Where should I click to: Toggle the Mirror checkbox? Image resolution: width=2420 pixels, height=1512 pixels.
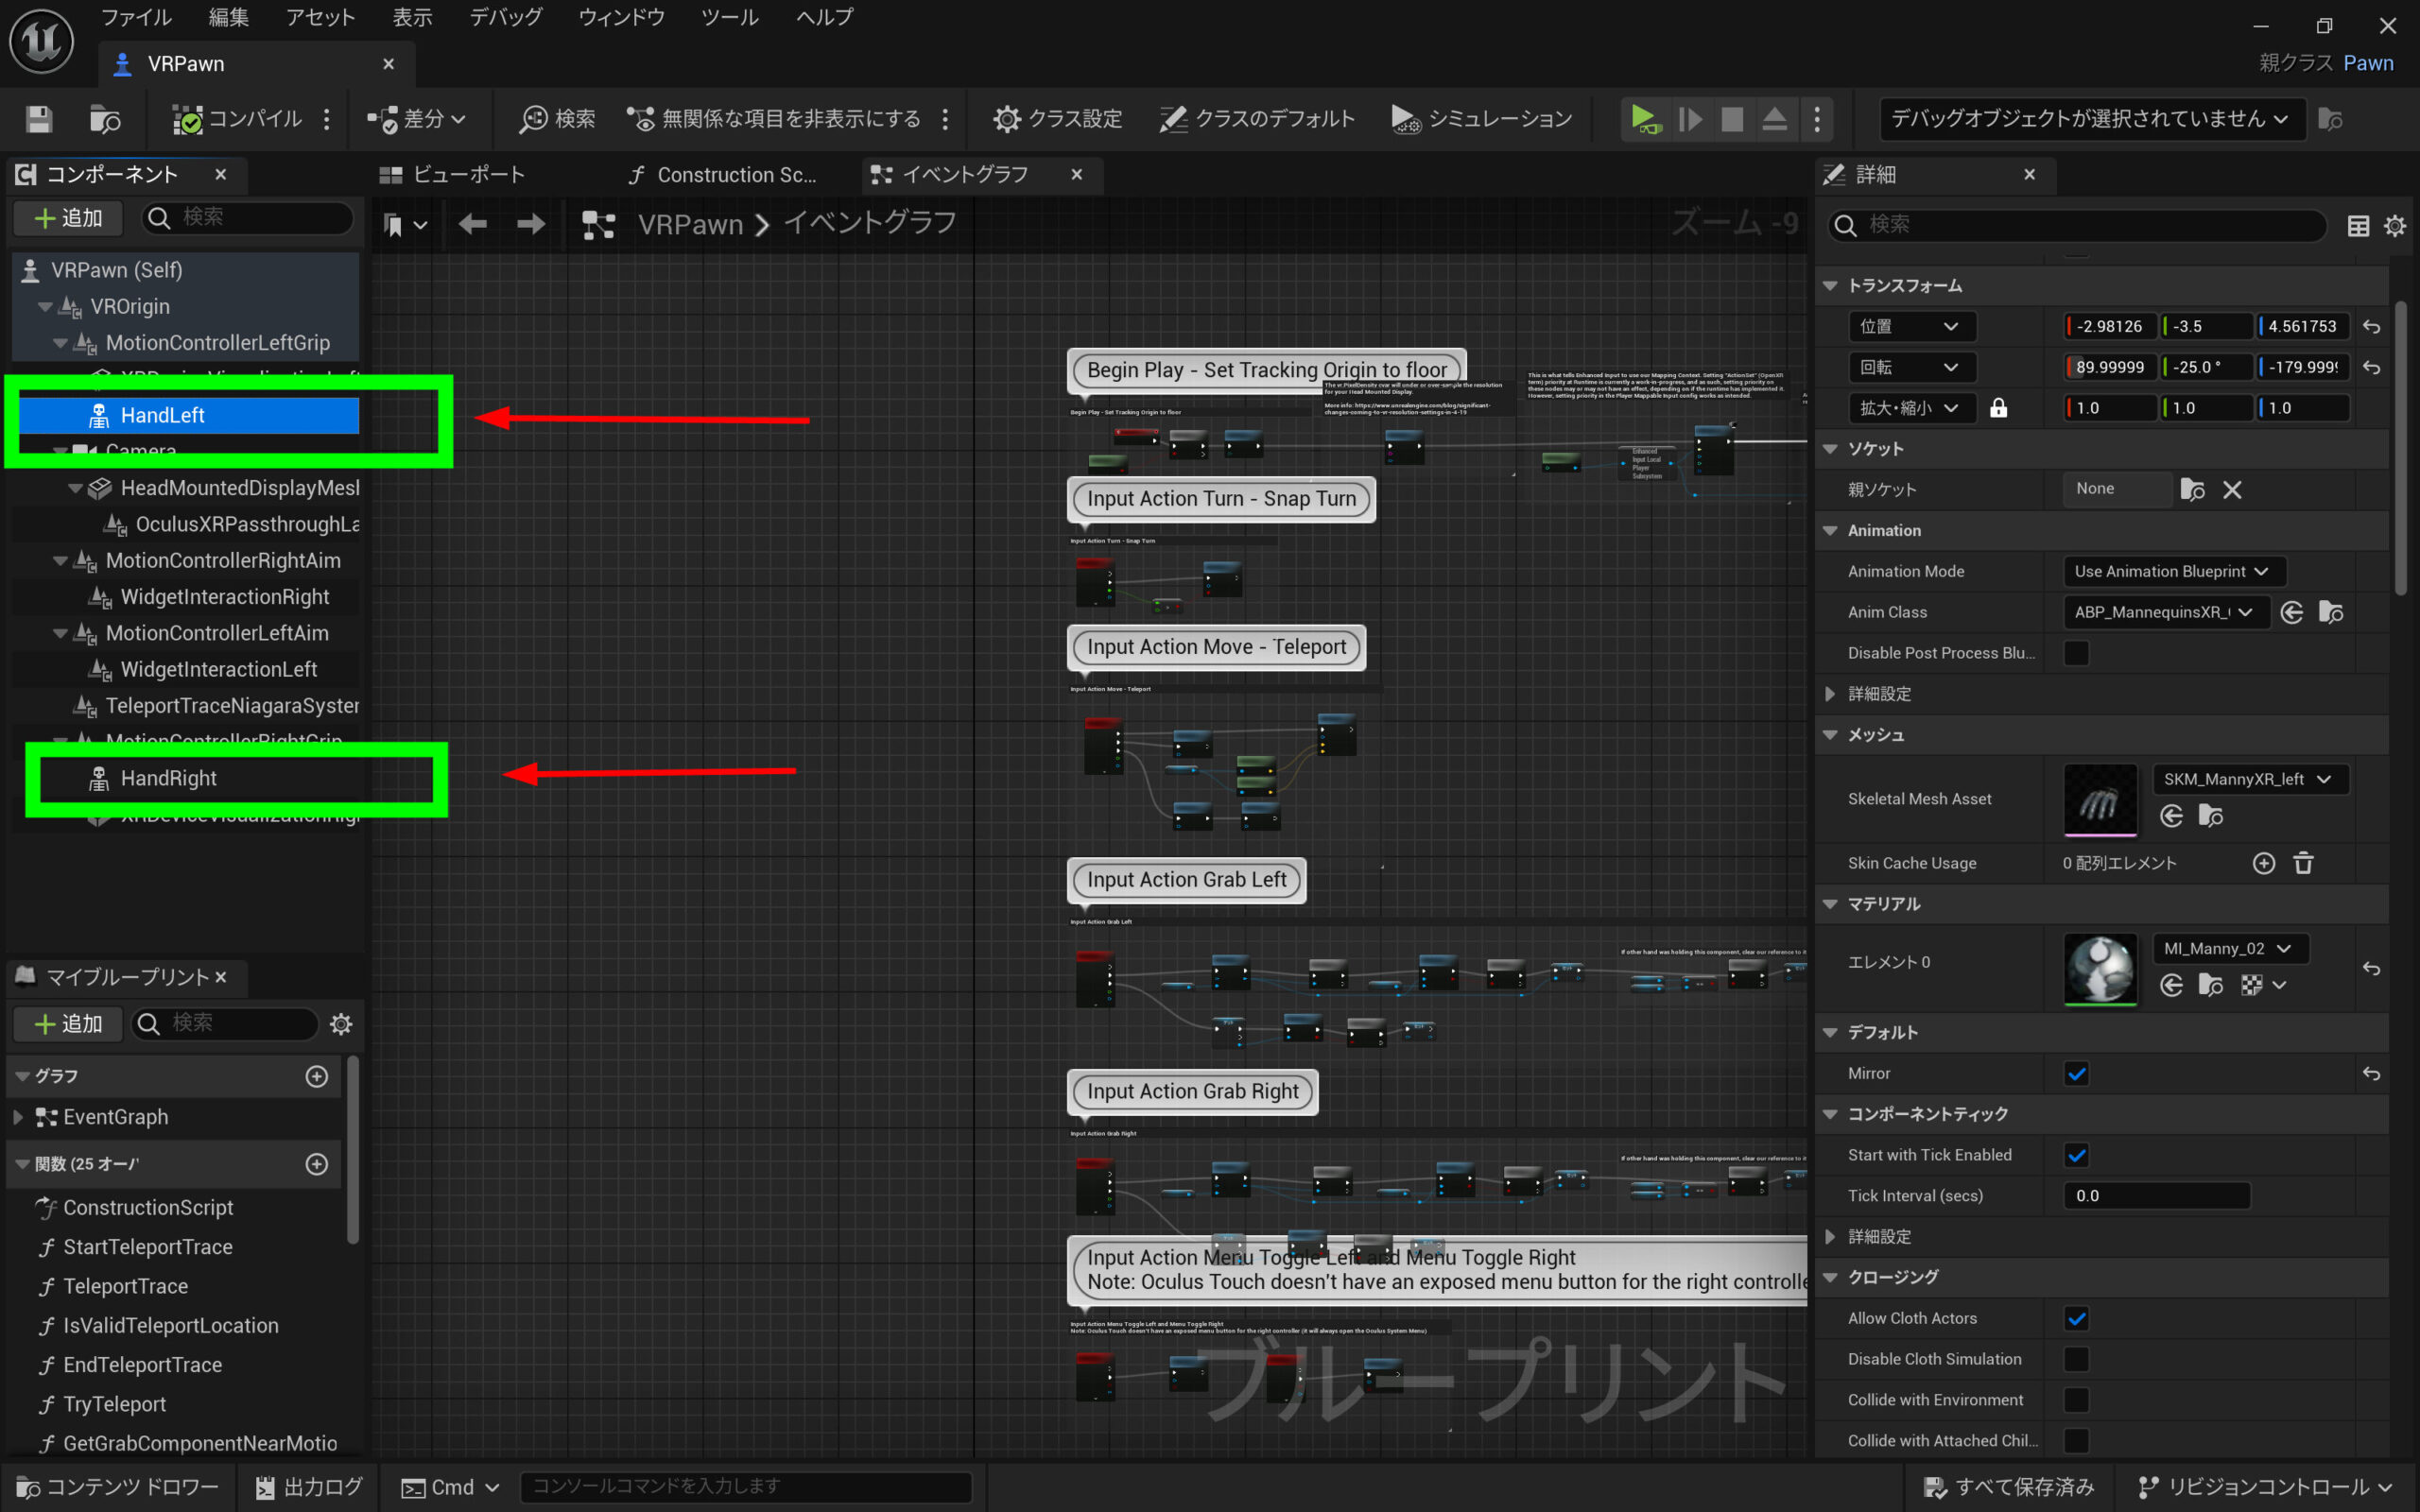[x=2076, y=1073]
